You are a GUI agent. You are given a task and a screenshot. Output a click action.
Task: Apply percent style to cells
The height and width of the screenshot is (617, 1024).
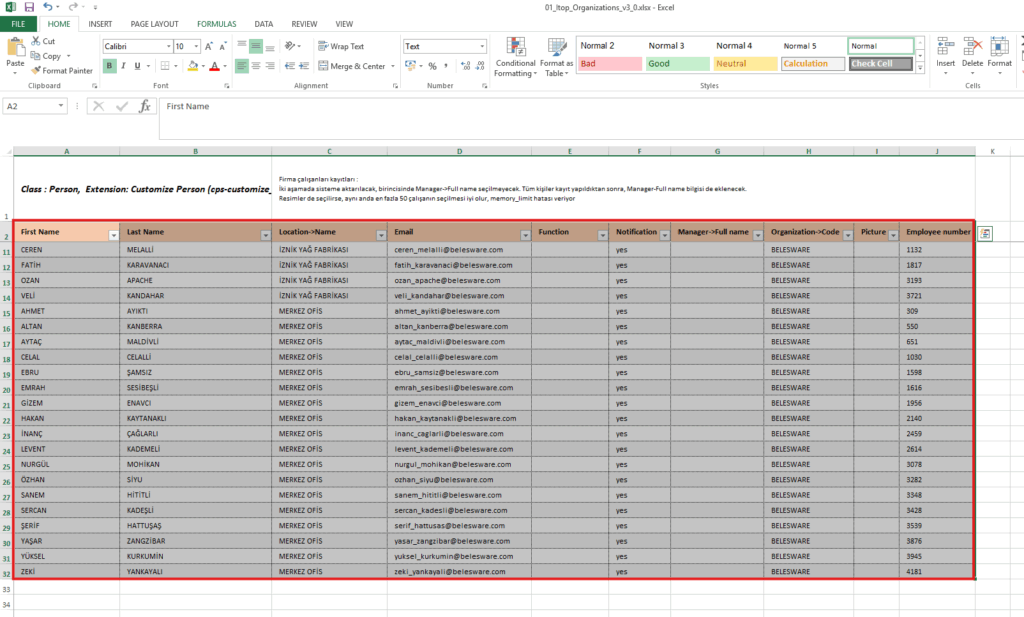click(432, 66)
